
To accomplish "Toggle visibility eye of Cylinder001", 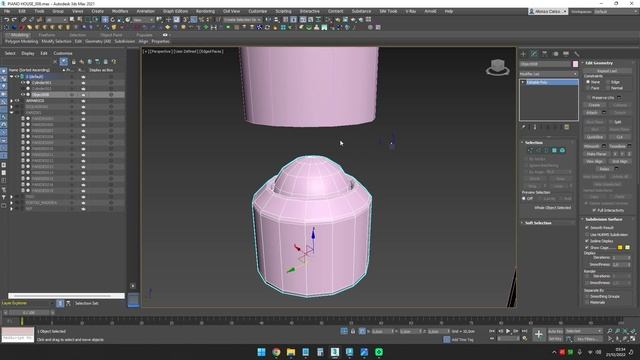I will (x=23, y=82).
